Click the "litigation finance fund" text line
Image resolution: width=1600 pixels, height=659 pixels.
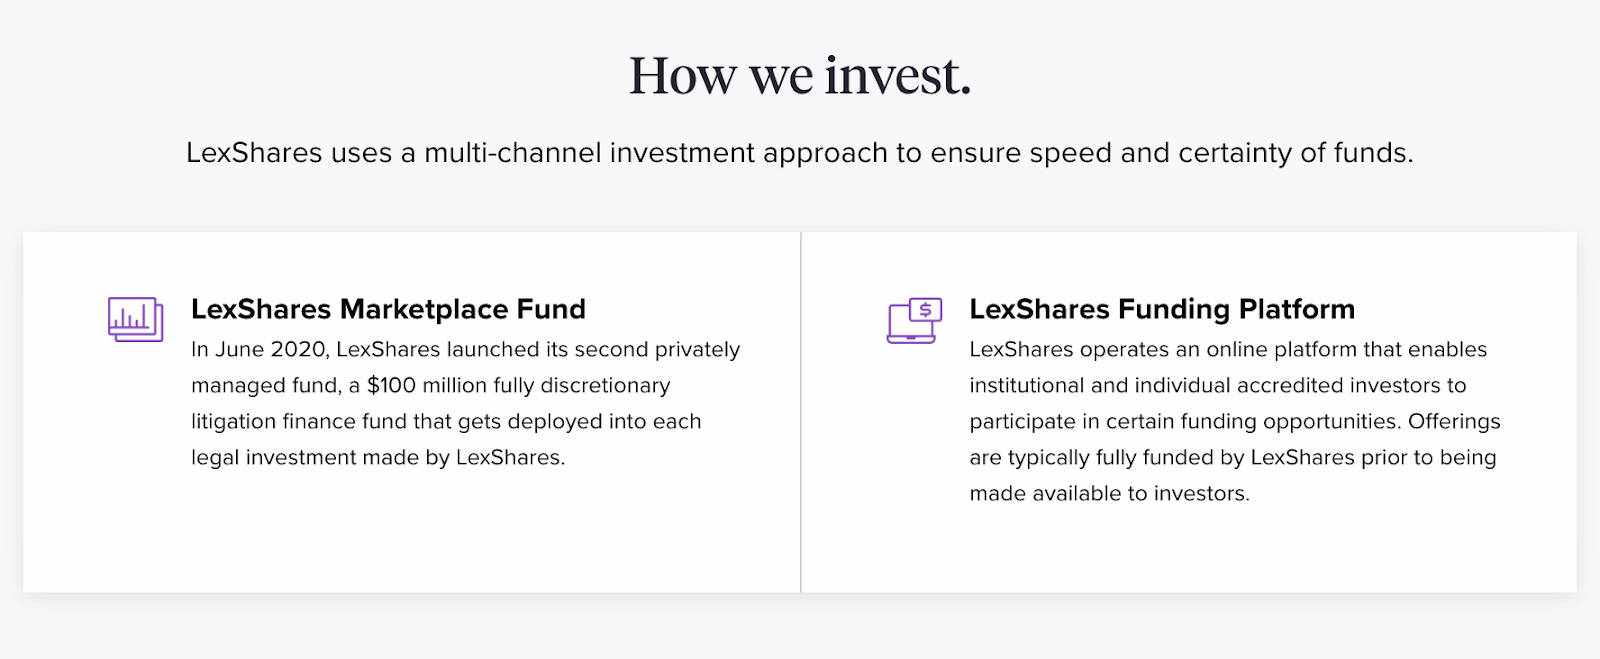[x=446, y=421]
